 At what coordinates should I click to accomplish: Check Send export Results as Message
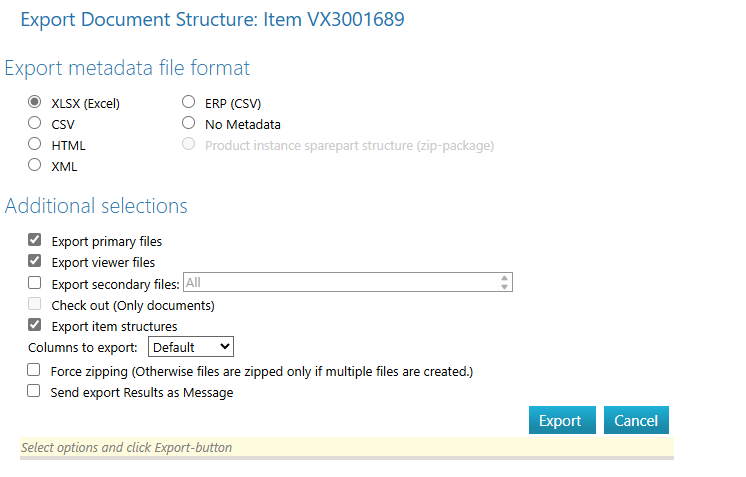(x=35, y=392)
